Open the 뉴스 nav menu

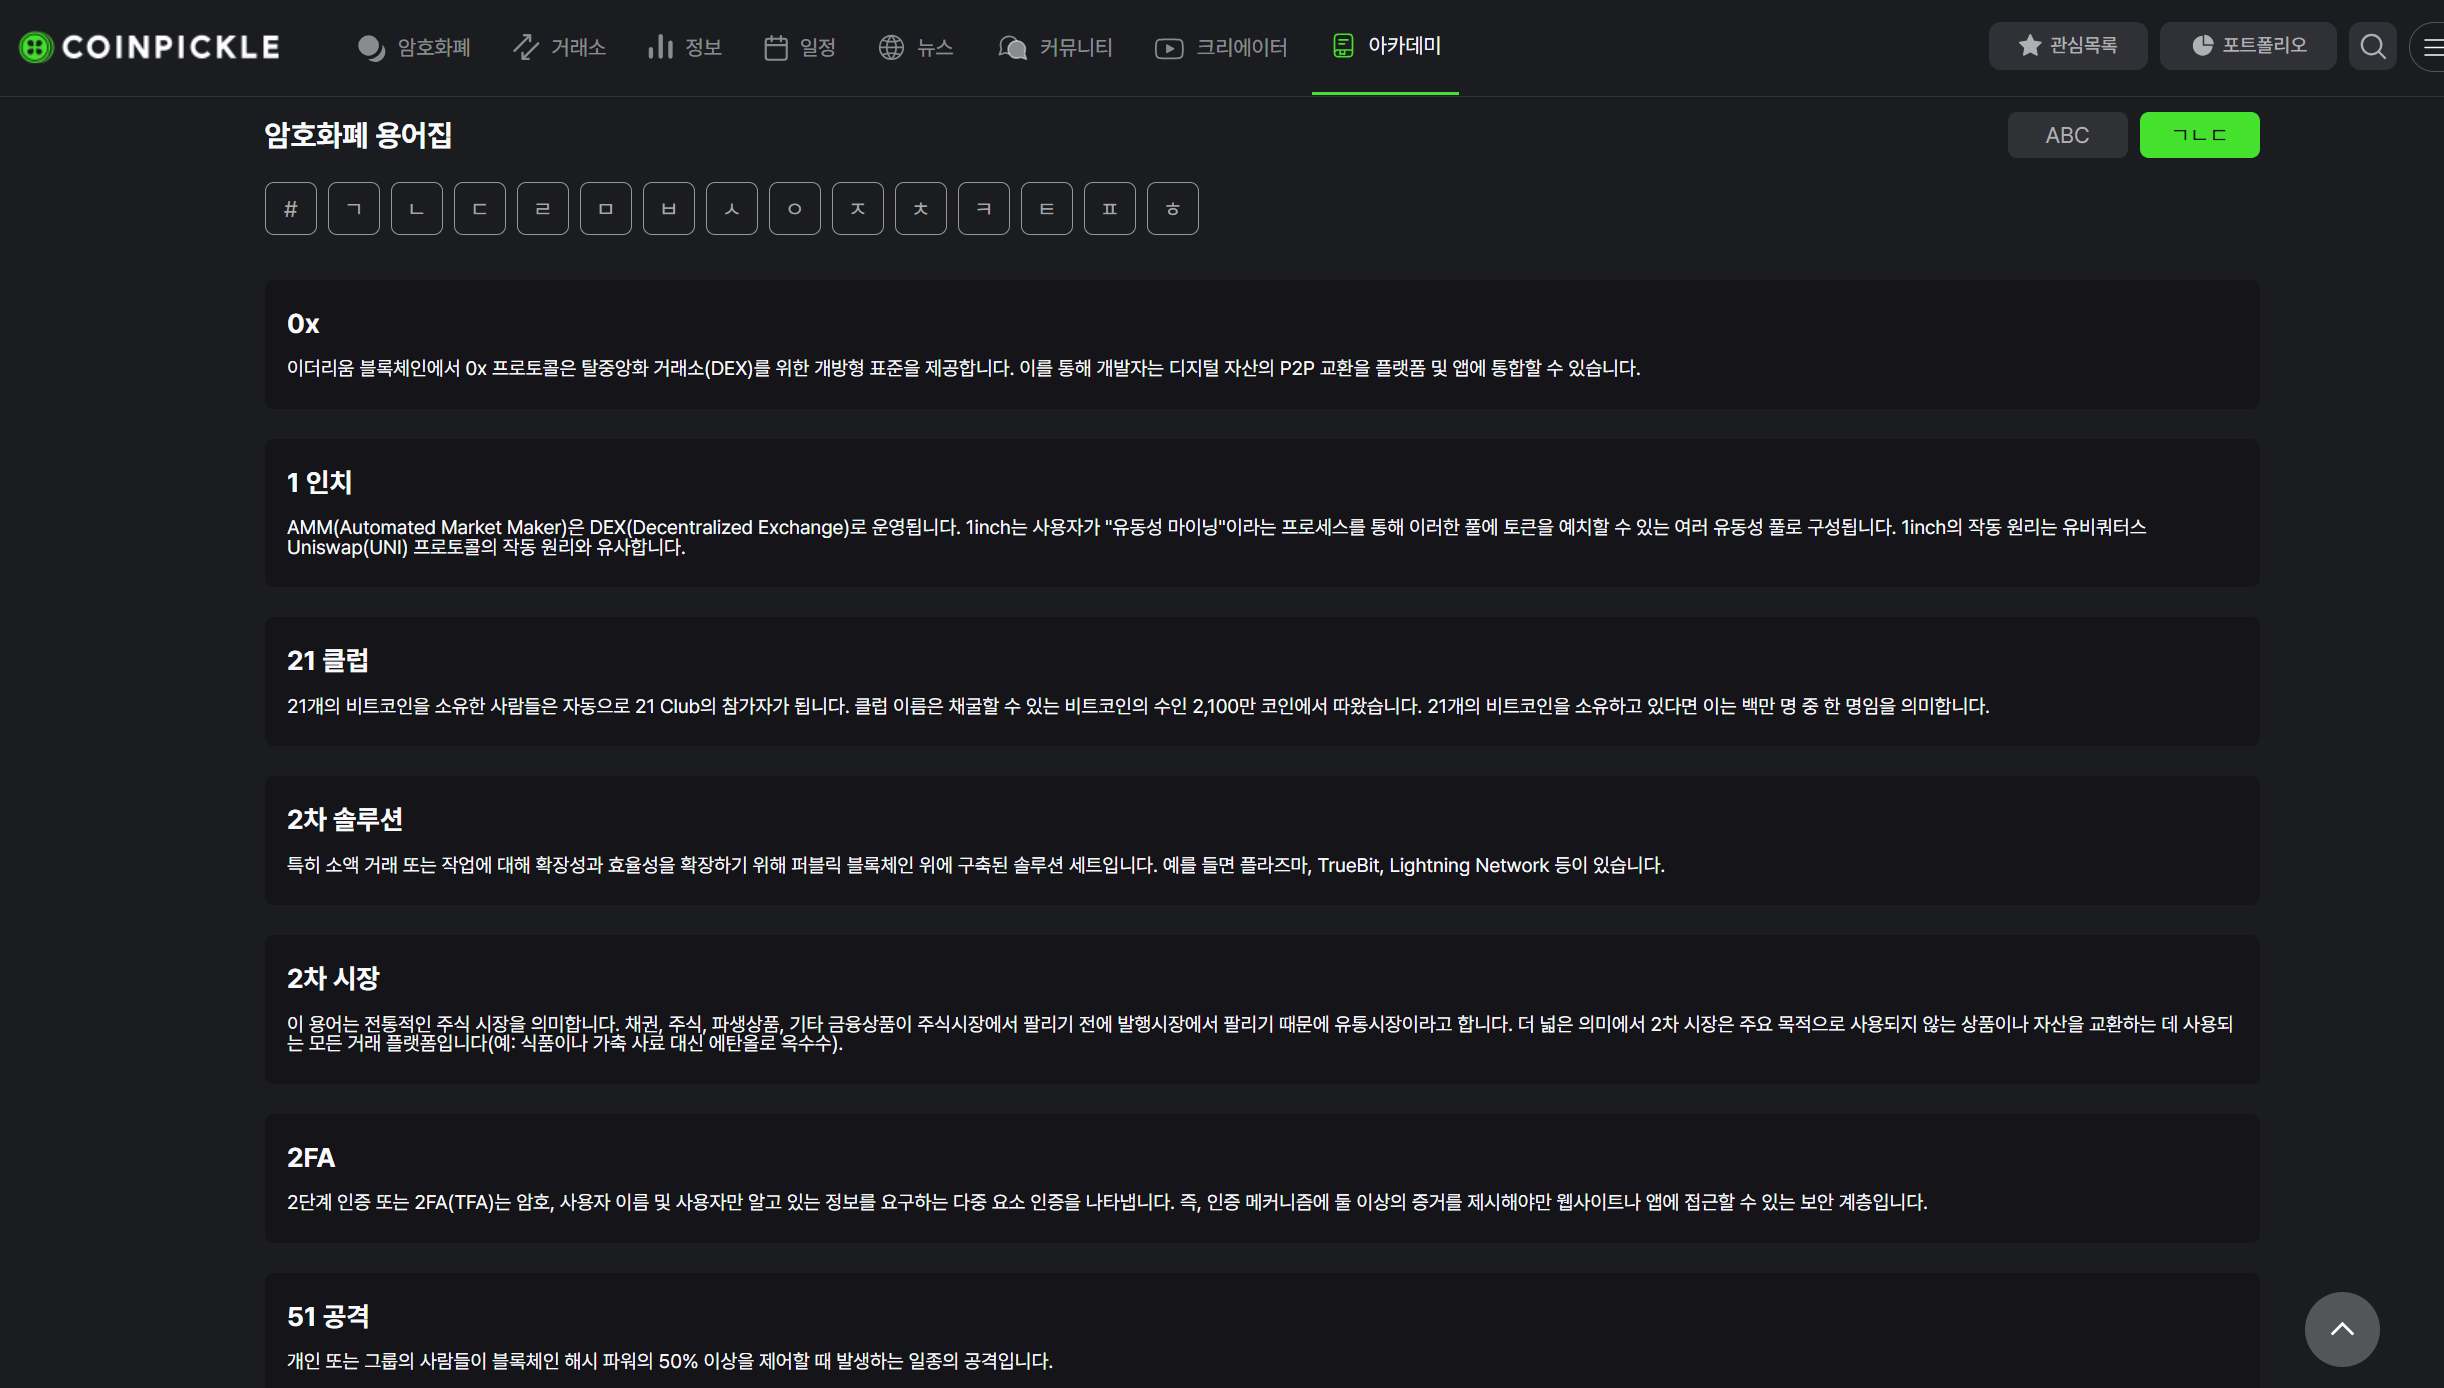coord(916,47)
